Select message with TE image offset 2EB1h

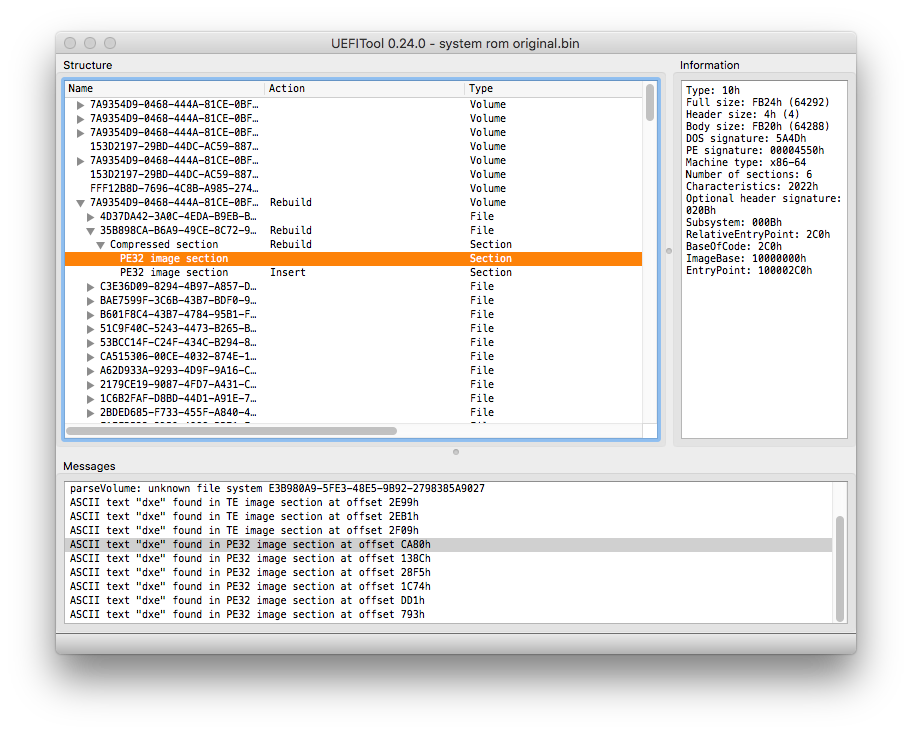coord(448,516)
